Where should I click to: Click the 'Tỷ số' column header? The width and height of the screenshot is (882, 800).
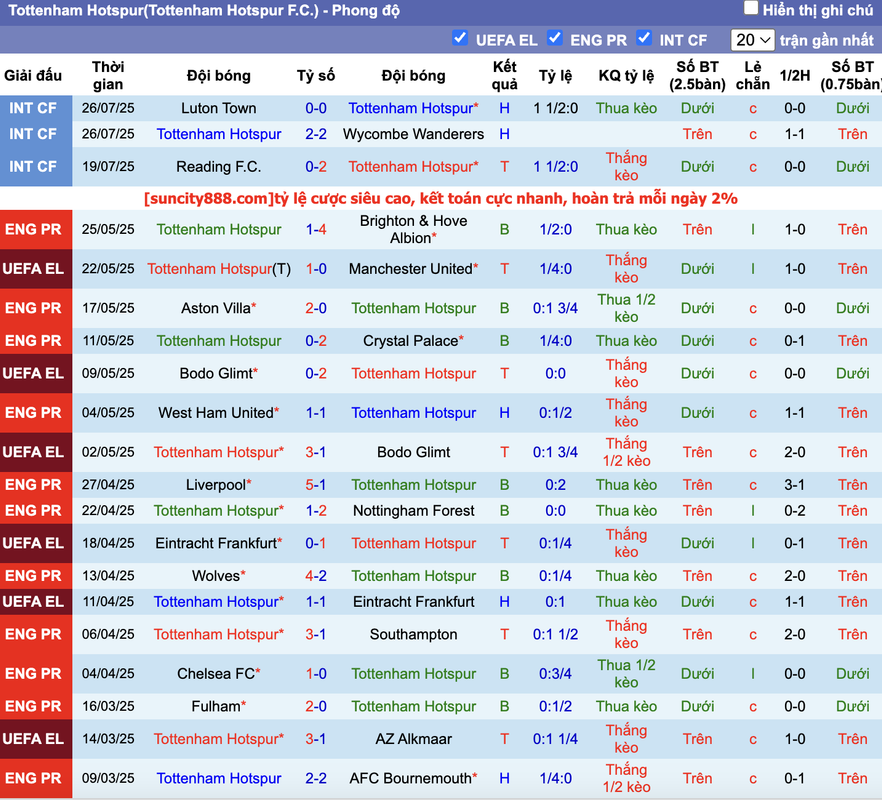tap(316, 75)
